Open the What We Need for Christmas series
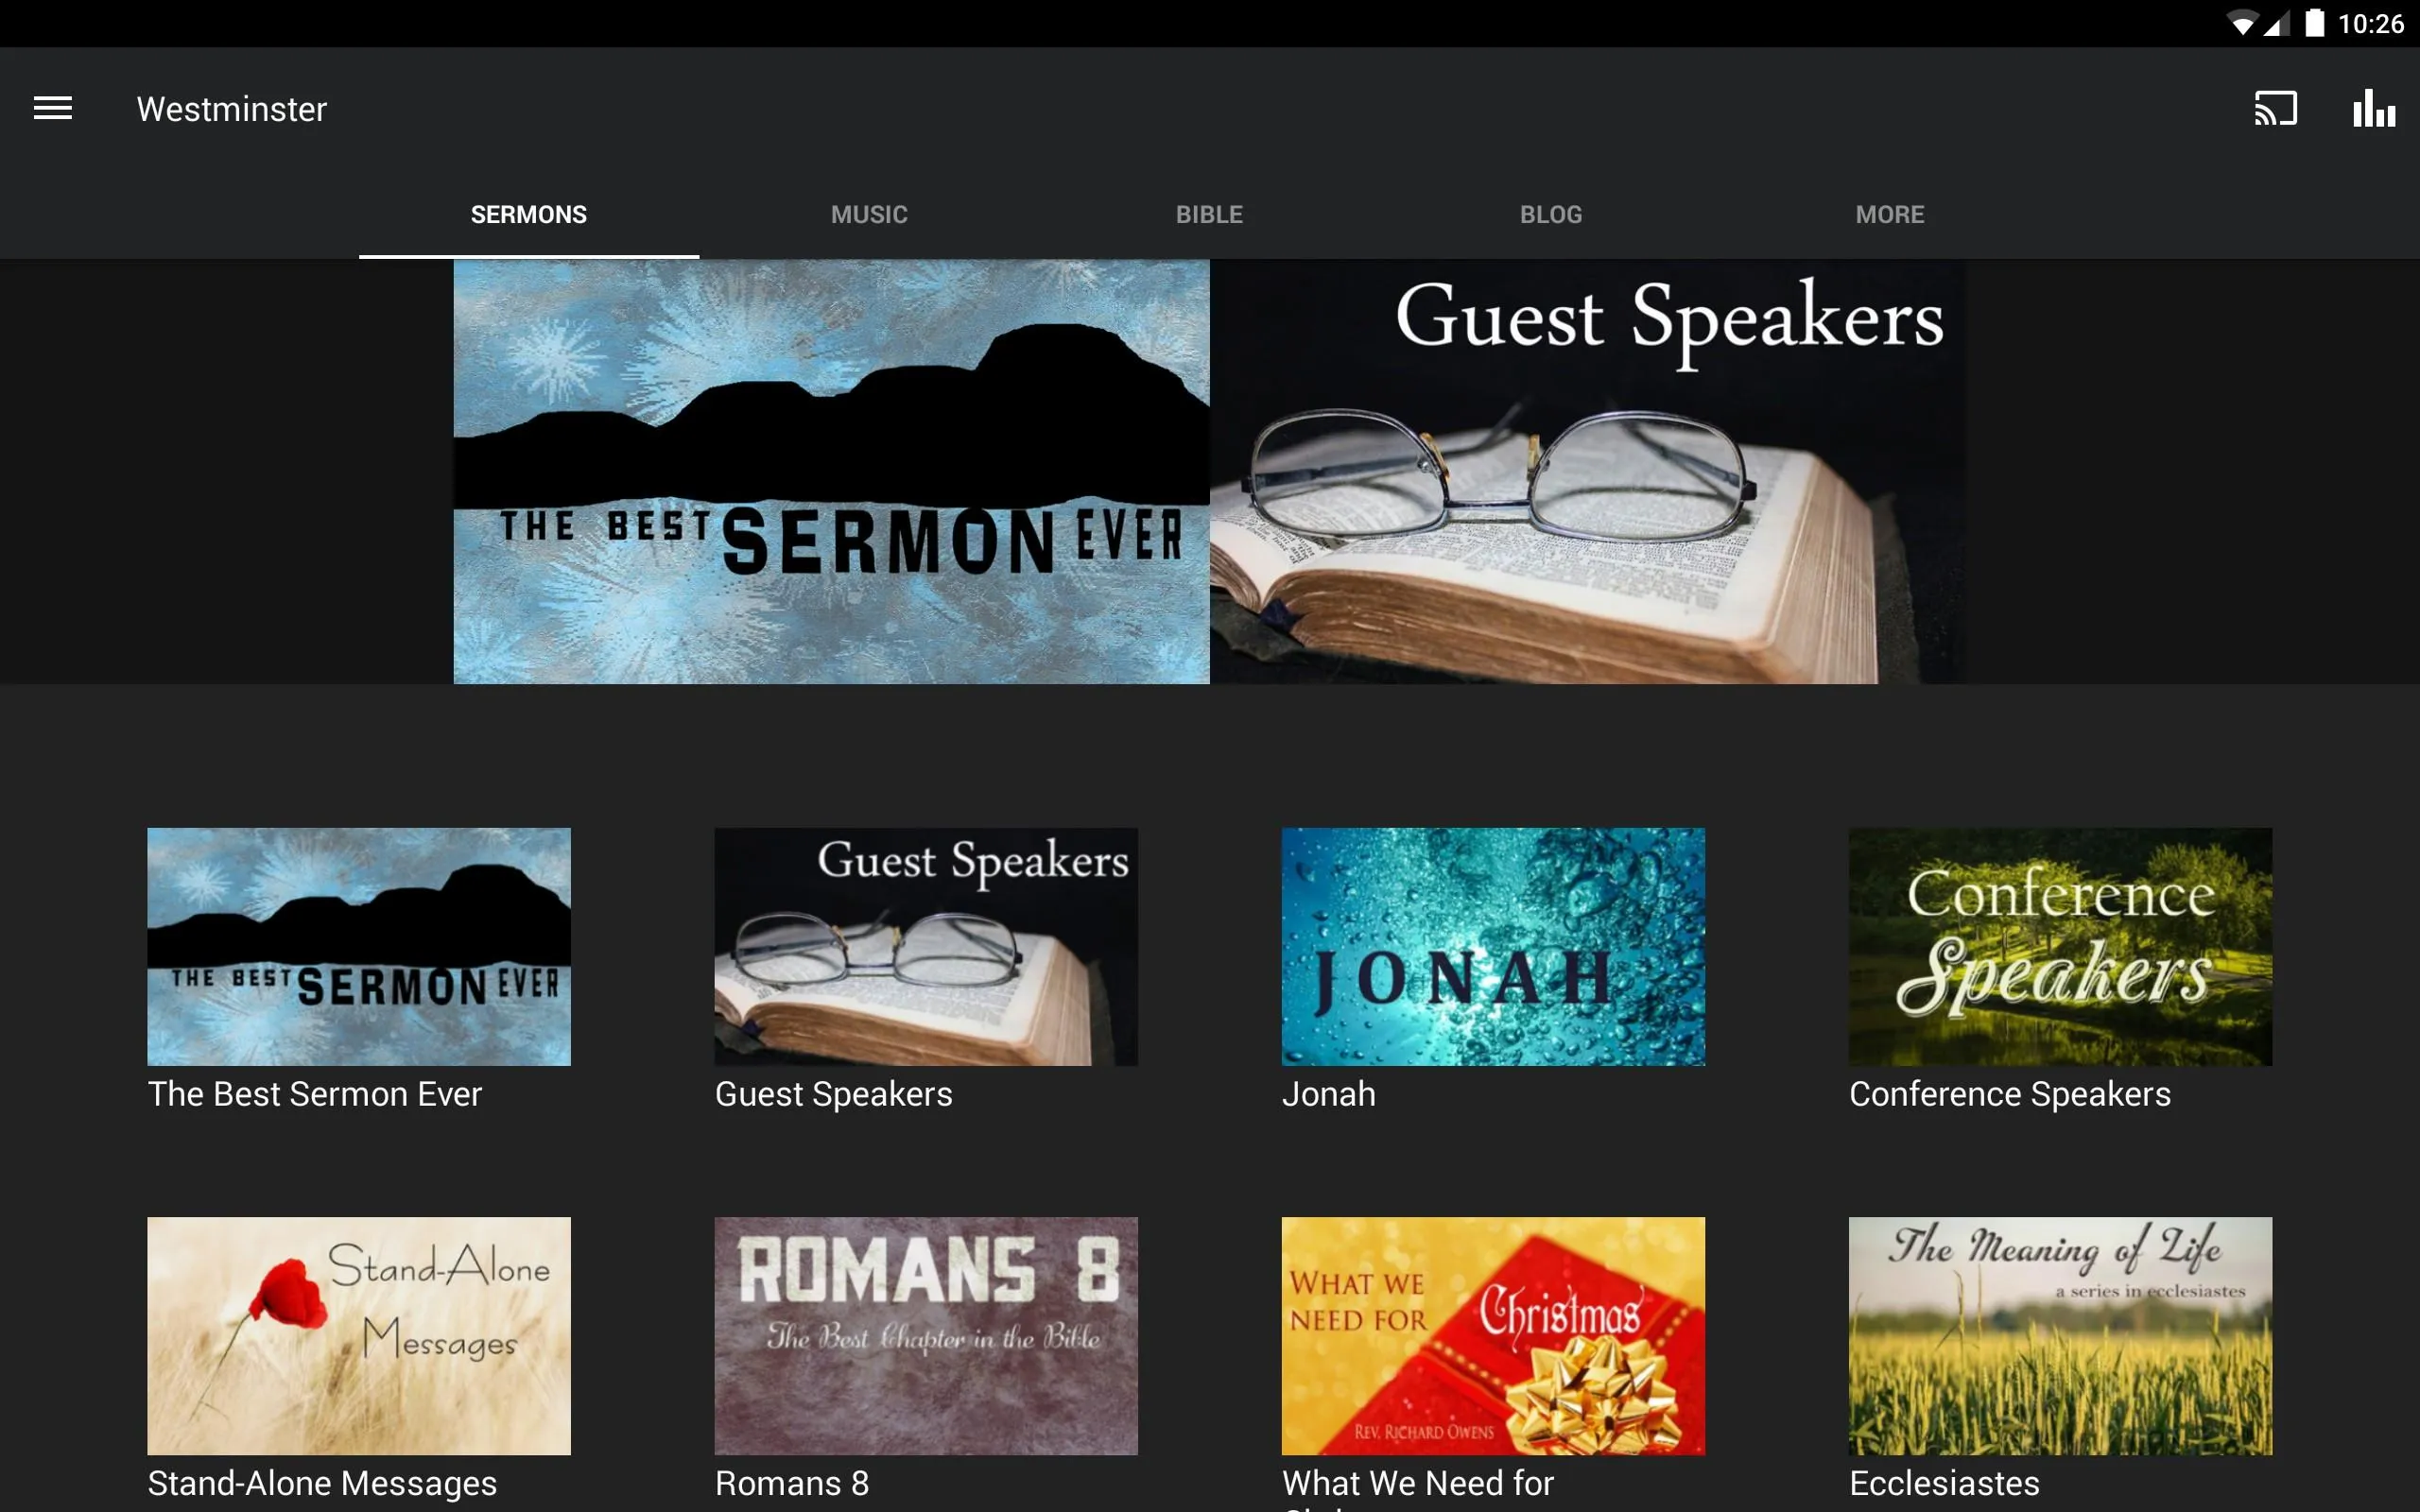 coord(1493,1332)
